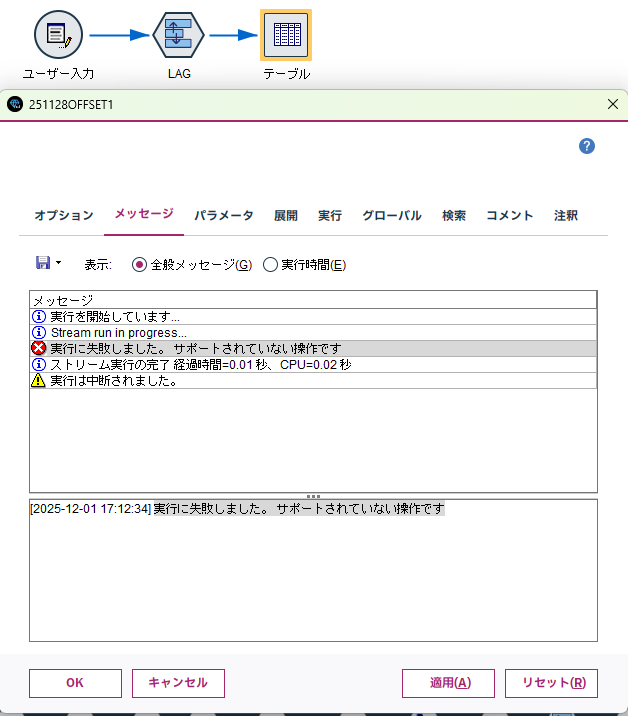Click the info icon beside 実行を開始しています
The height and width of the screenshot is (716, 628).
(39, 316)
